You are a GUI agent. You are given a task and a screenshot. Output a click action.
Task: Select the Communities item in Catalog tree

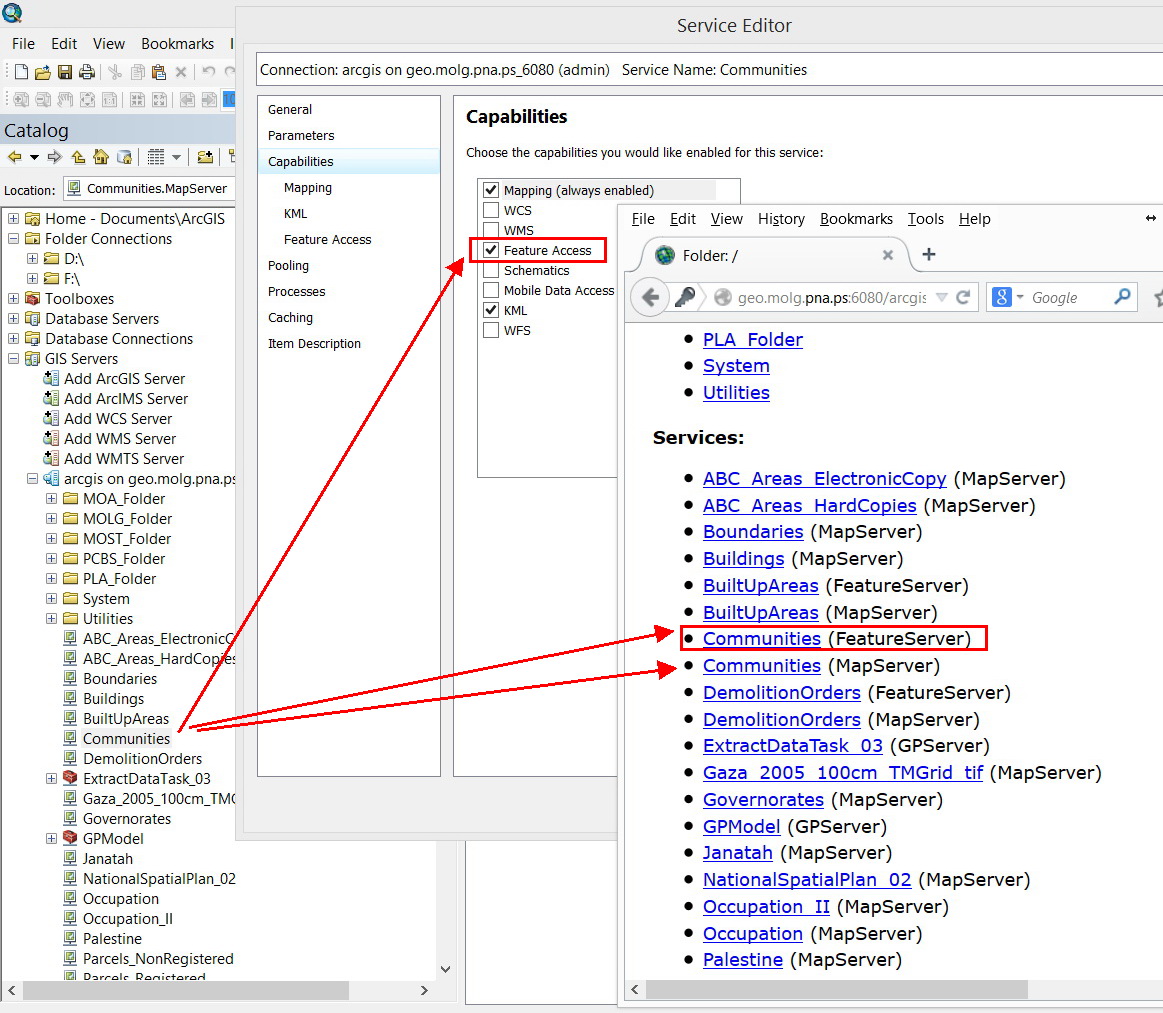click(x=126, y=739)
